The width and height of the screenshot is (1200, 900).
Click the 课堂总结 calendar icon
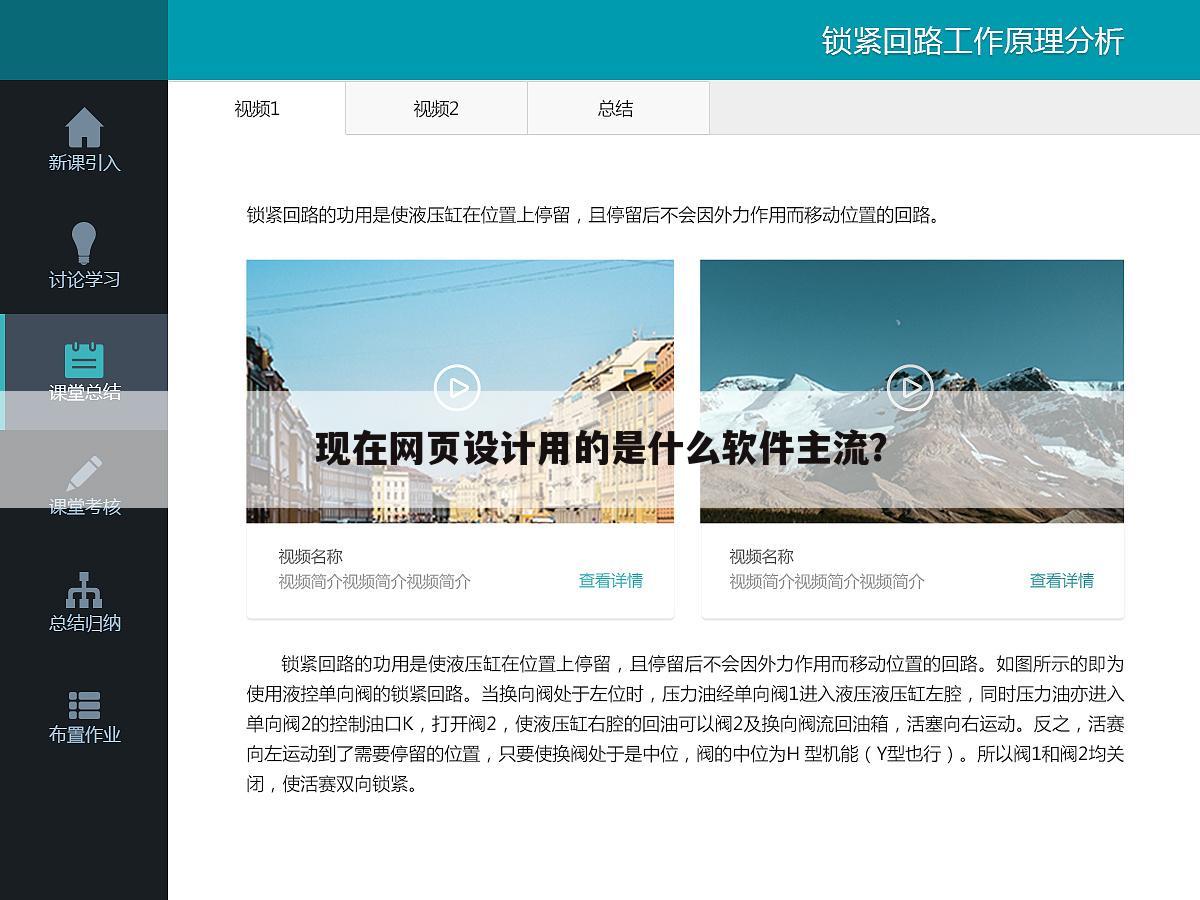(85, 357)
